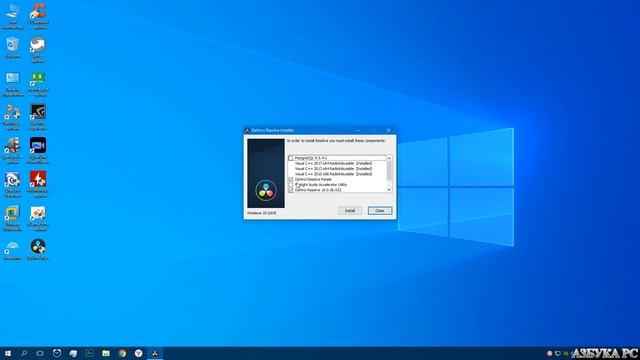Select the NVIDIA GeForce Experience desktop shortcut
Viewport: 640px width, 360px height.
[38, 118]
